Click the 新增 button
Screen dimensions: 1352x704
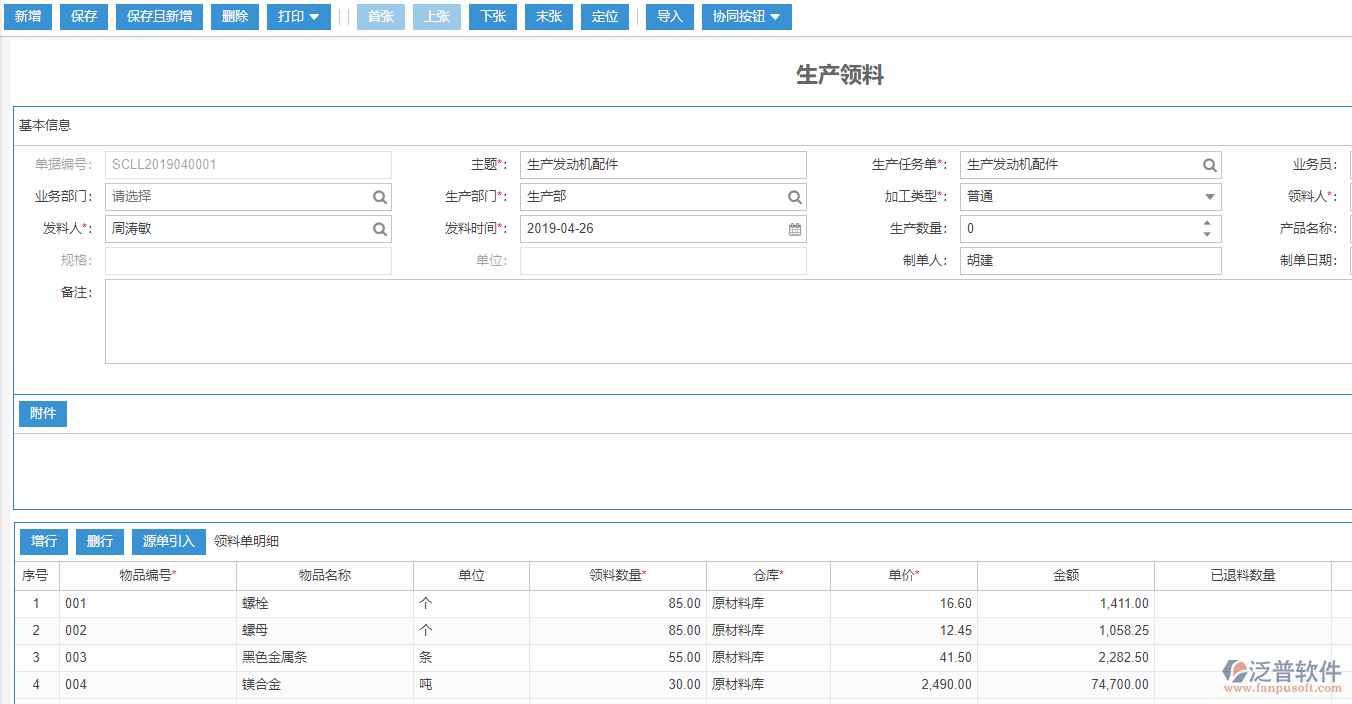pyautogui.click(x=28, y=17)
